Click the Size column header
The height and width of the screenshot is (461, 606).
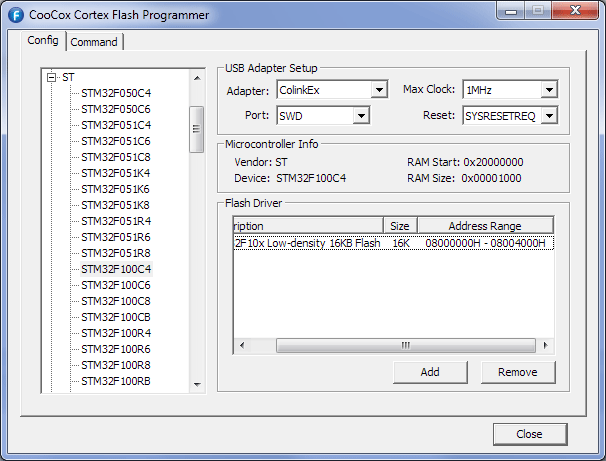[400, 226]
